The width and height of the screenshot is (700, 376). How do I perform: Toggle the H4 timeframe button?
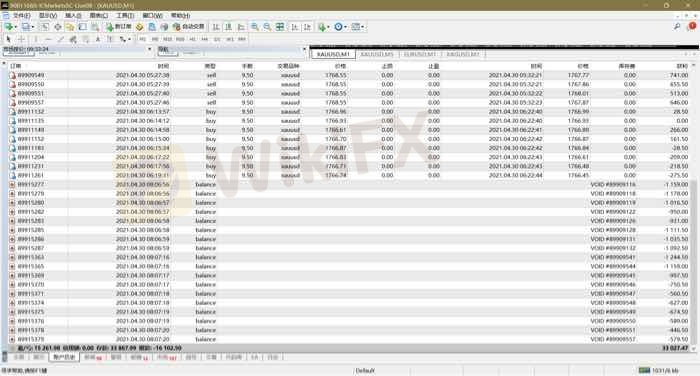point(204,39)
